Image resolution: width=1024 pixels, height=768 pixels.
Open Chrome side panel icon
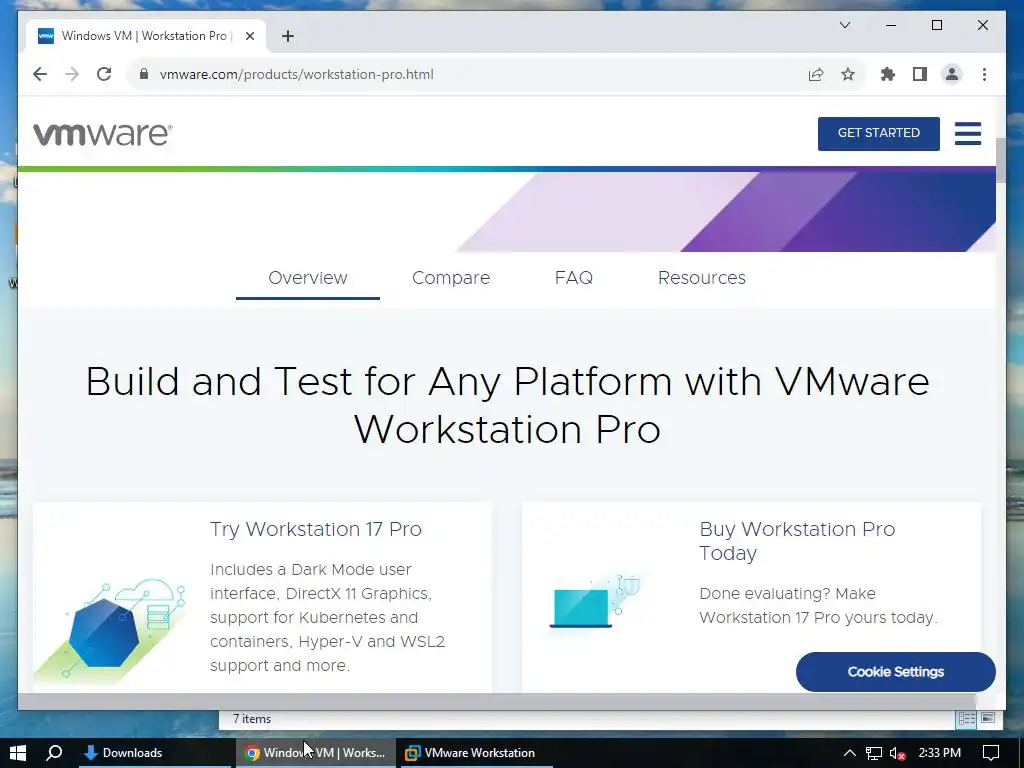point(920,74)
